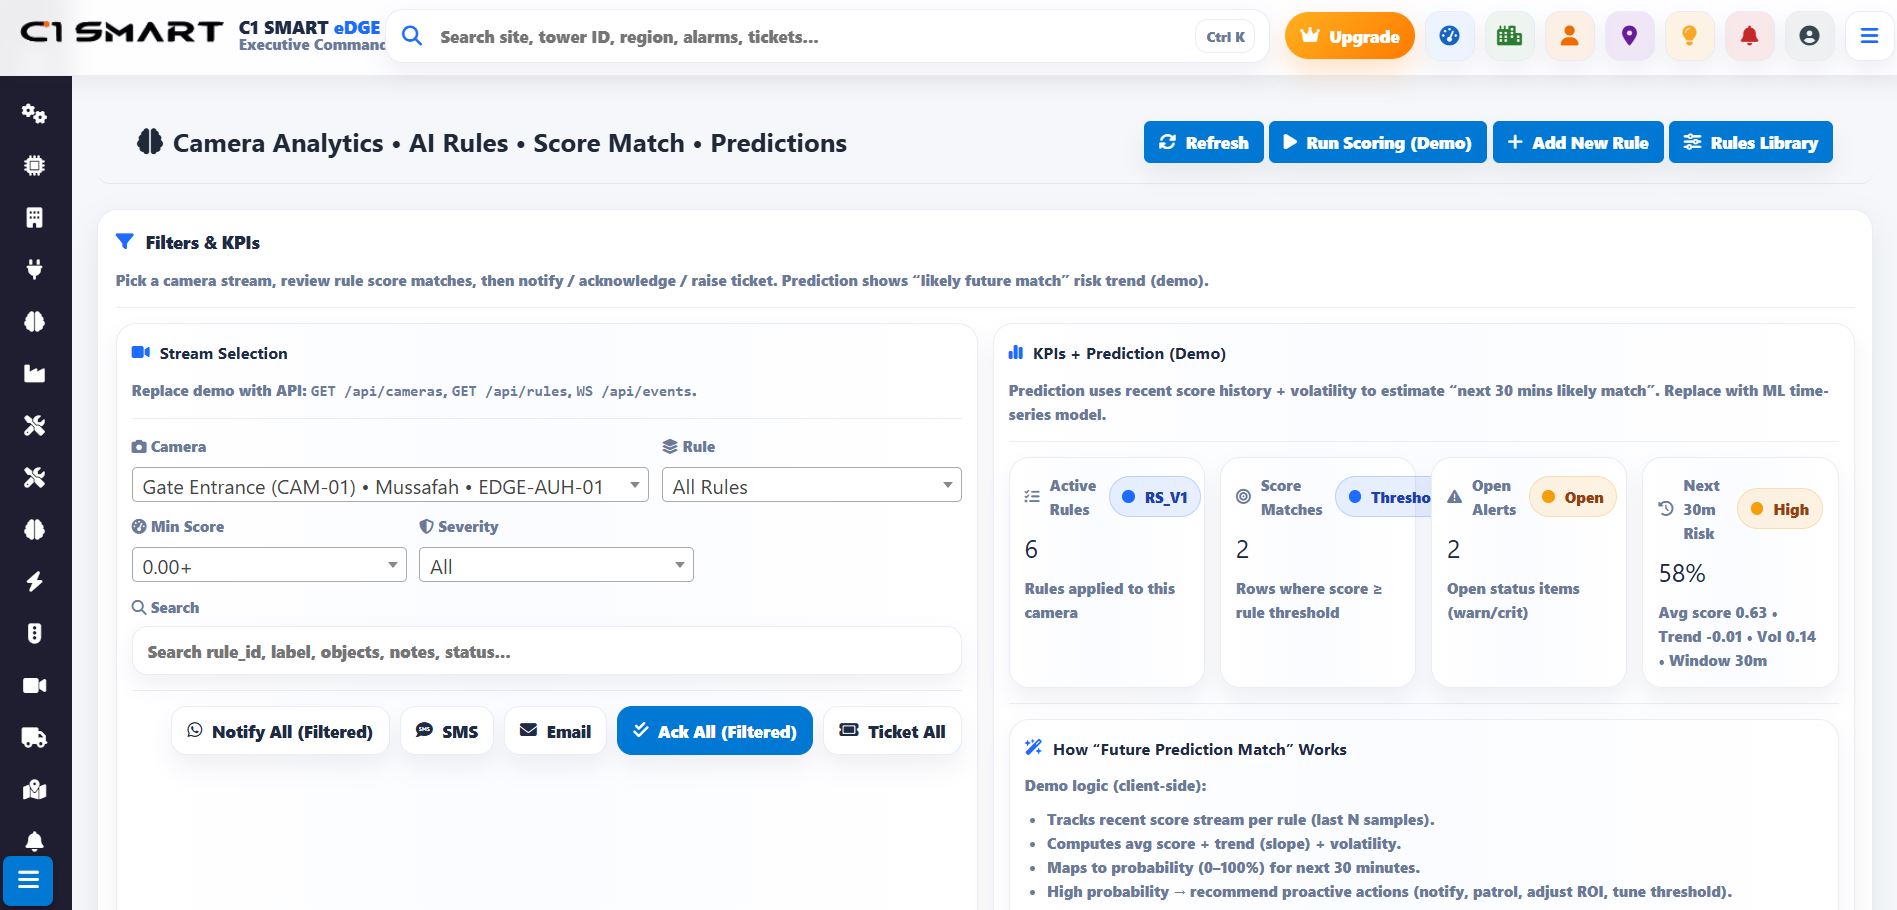
Task: Click the purple map pin icon
Action: click(1629, 36)
